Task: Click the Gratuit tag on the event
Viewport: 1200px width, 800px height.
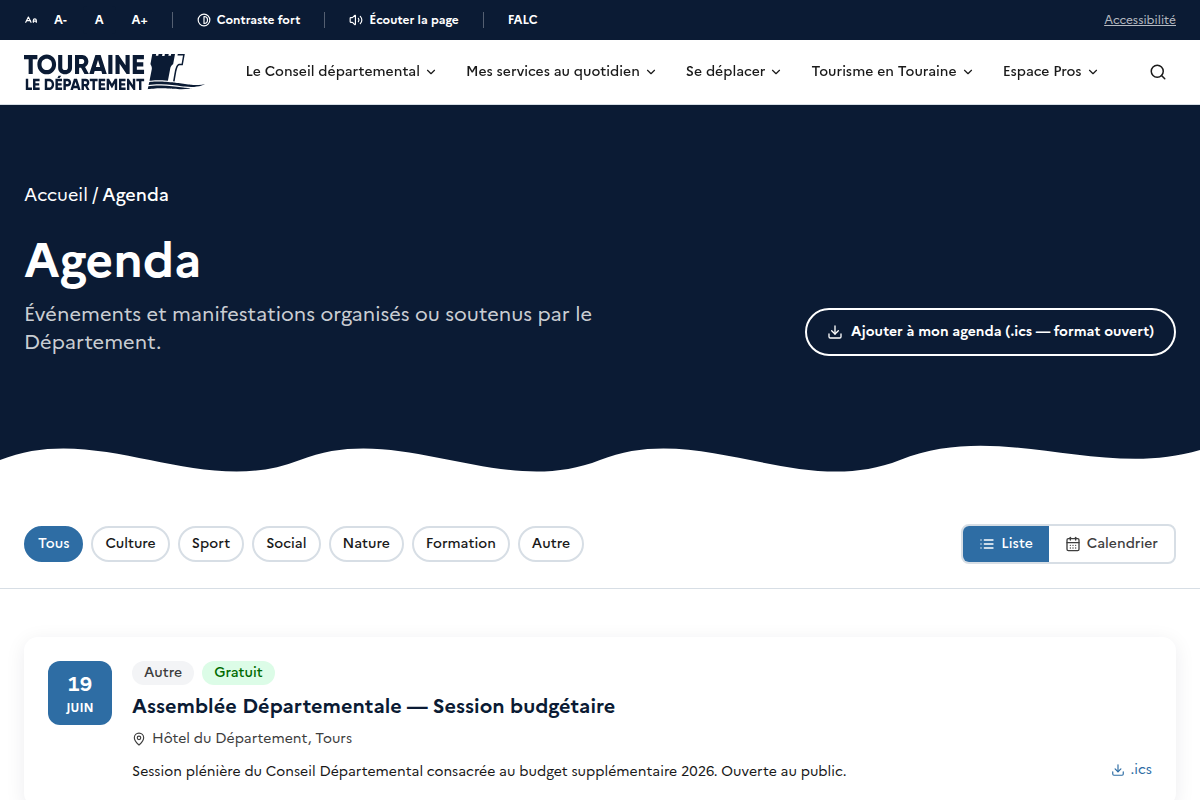Action: click(x=238, y=673)
